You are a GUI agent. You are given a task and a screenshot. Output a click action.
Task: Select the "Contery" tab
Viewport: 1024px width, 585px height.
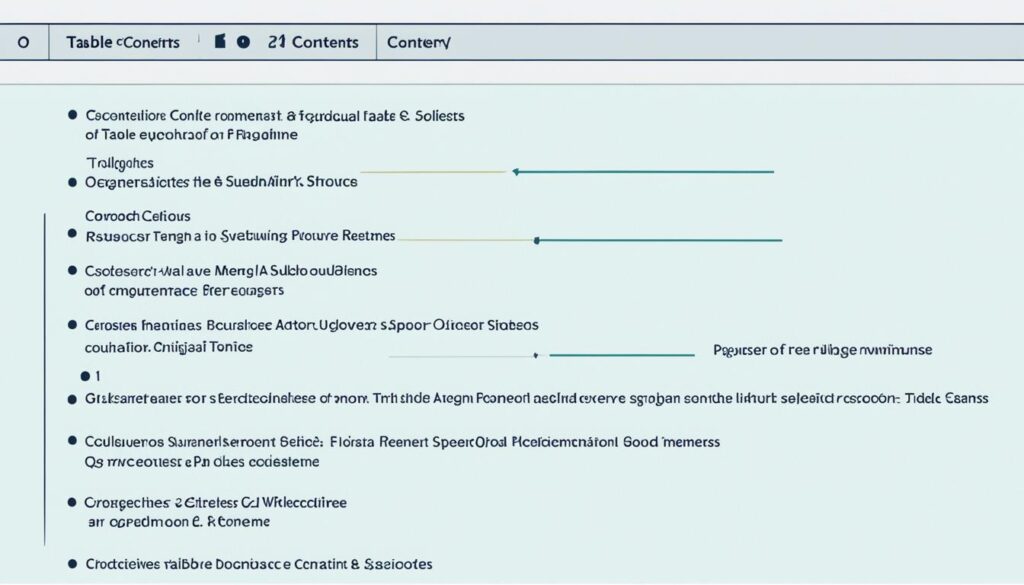pos(418,42)
